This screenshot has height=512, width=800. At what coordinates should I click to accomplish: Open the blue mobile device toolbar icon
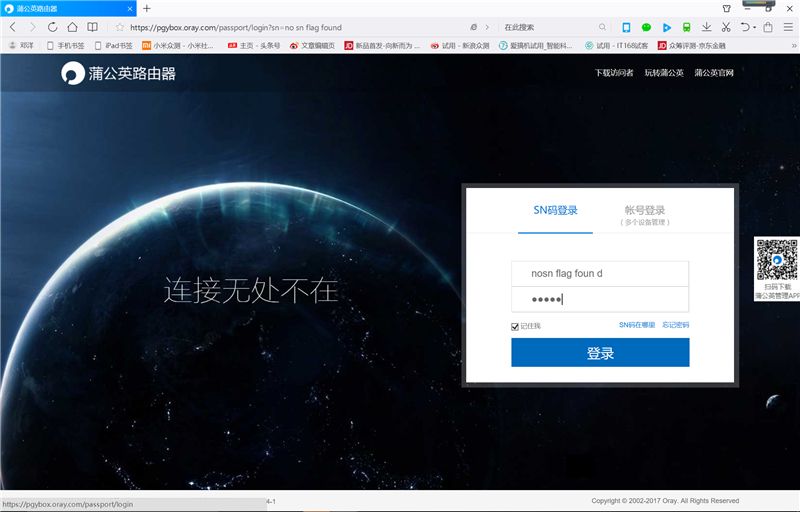(x=627, y=27)
